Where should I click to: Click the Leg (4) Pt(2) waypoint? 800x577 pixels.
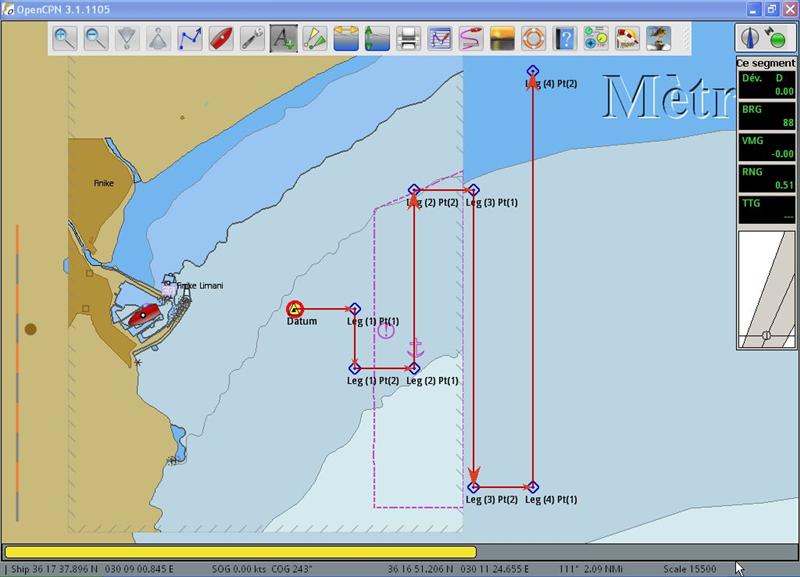coord(532,72)
